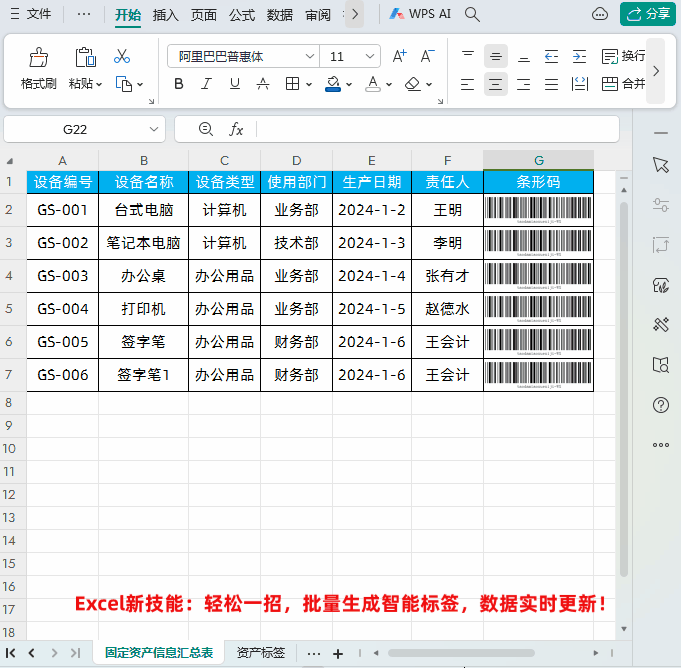Image resolution: width=681 pixels, height=668 pixels.
Task: Decrease font size with A- icon
Action: point(427,56)
